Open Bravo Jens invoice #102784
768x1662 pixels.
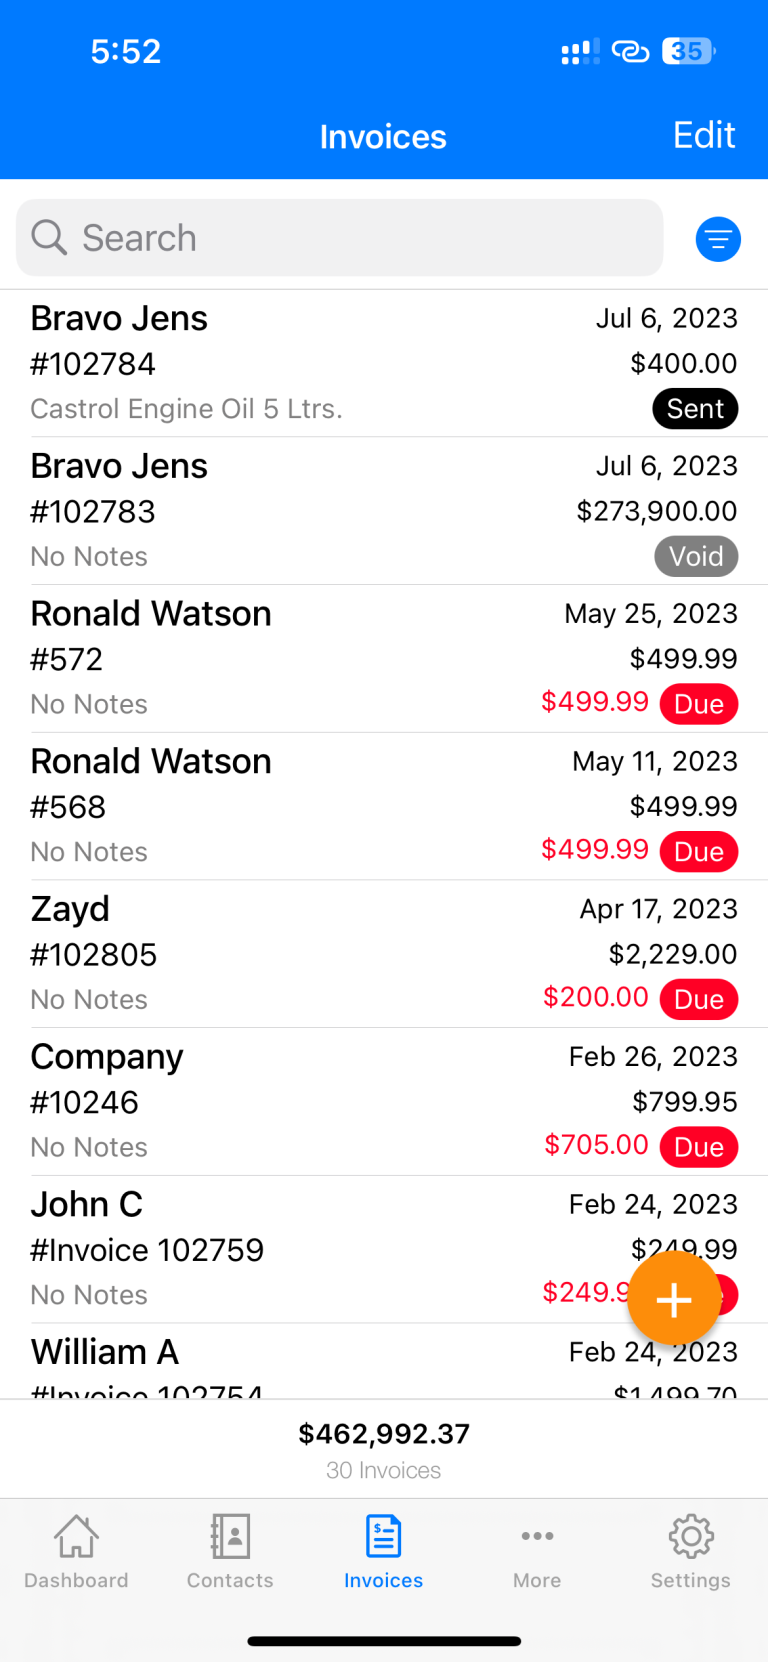(x=300, y=363)
